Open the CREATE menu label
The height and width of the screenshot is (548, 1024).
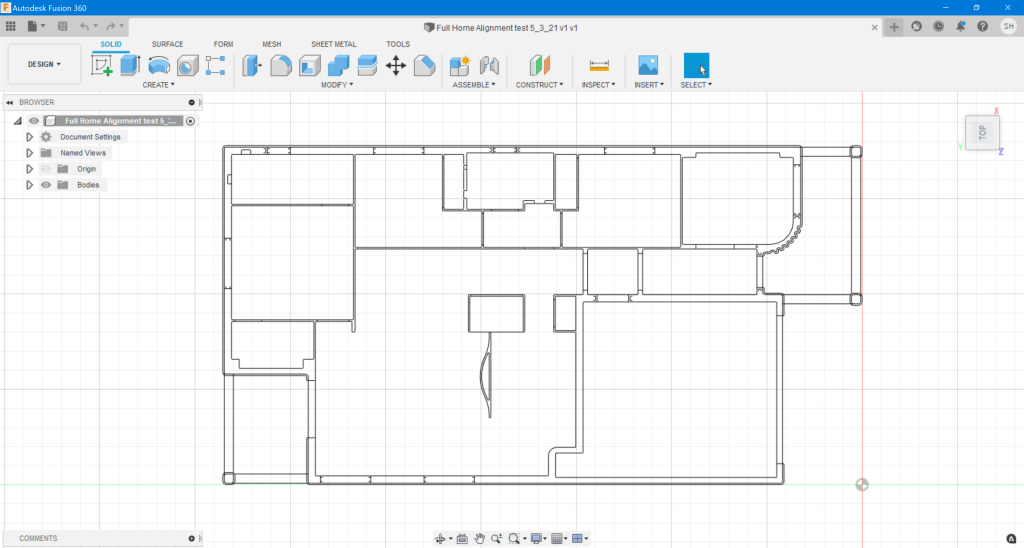159,85
